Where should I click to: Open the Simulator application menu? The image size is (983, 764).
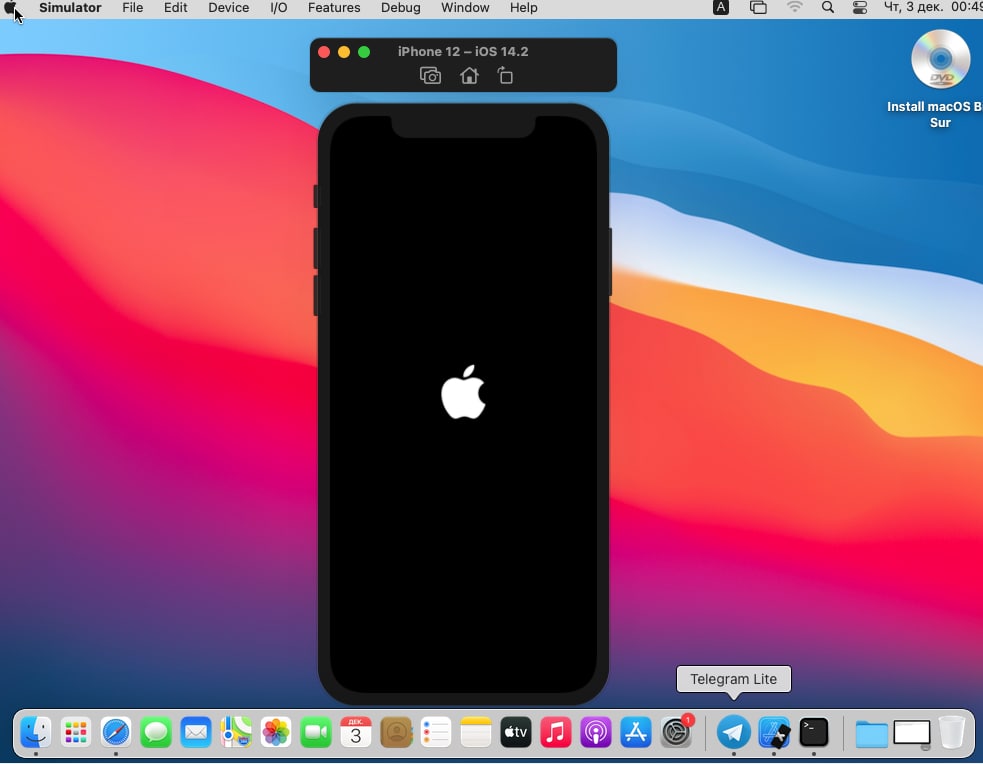click(70, 8)
